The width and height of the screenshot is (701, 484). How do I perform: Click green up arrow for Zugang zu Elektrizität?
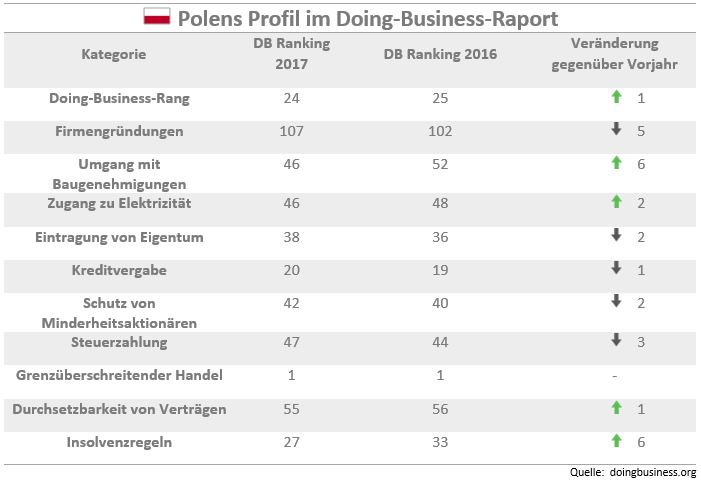click(616, 202)
